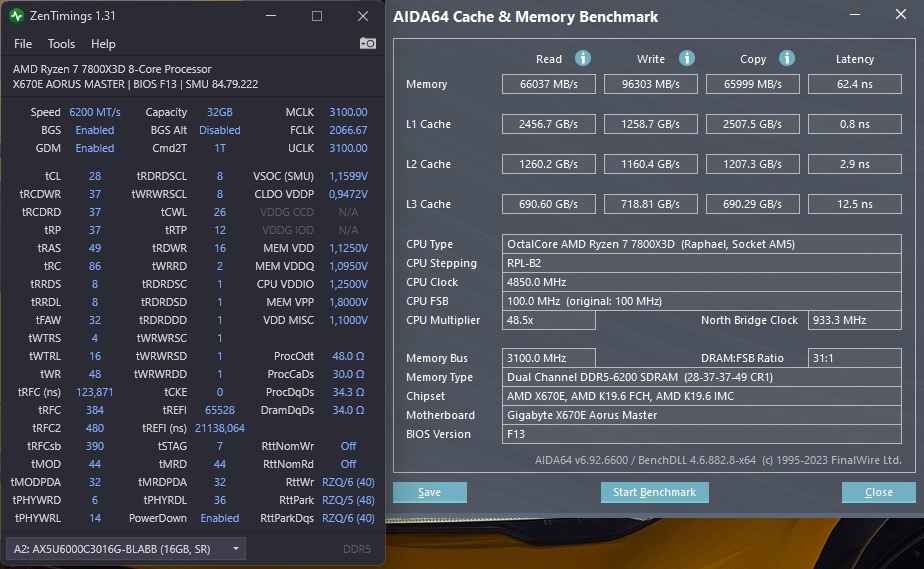
Task: Minimize the AIDA64 benchmark window
Action: click(852, 16)
